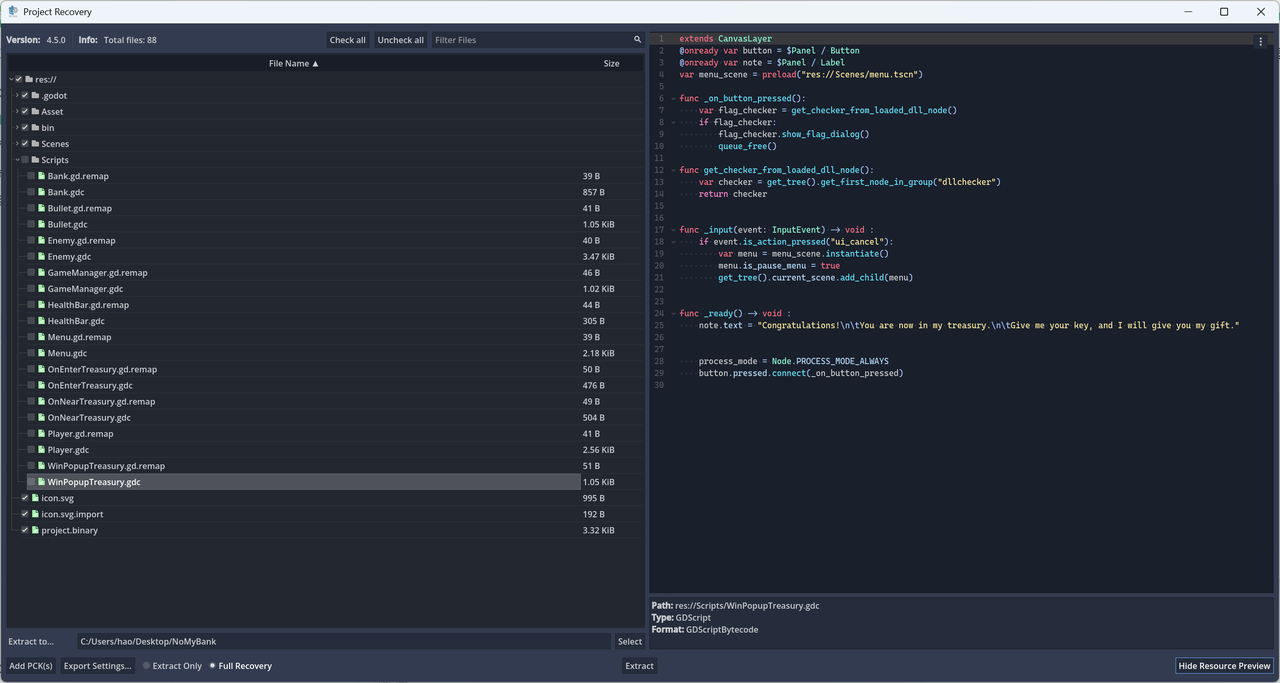The width and height of the screenshot is (1280, 683).
Task: Click the Asset folder icon
Action: coord(35,112)
